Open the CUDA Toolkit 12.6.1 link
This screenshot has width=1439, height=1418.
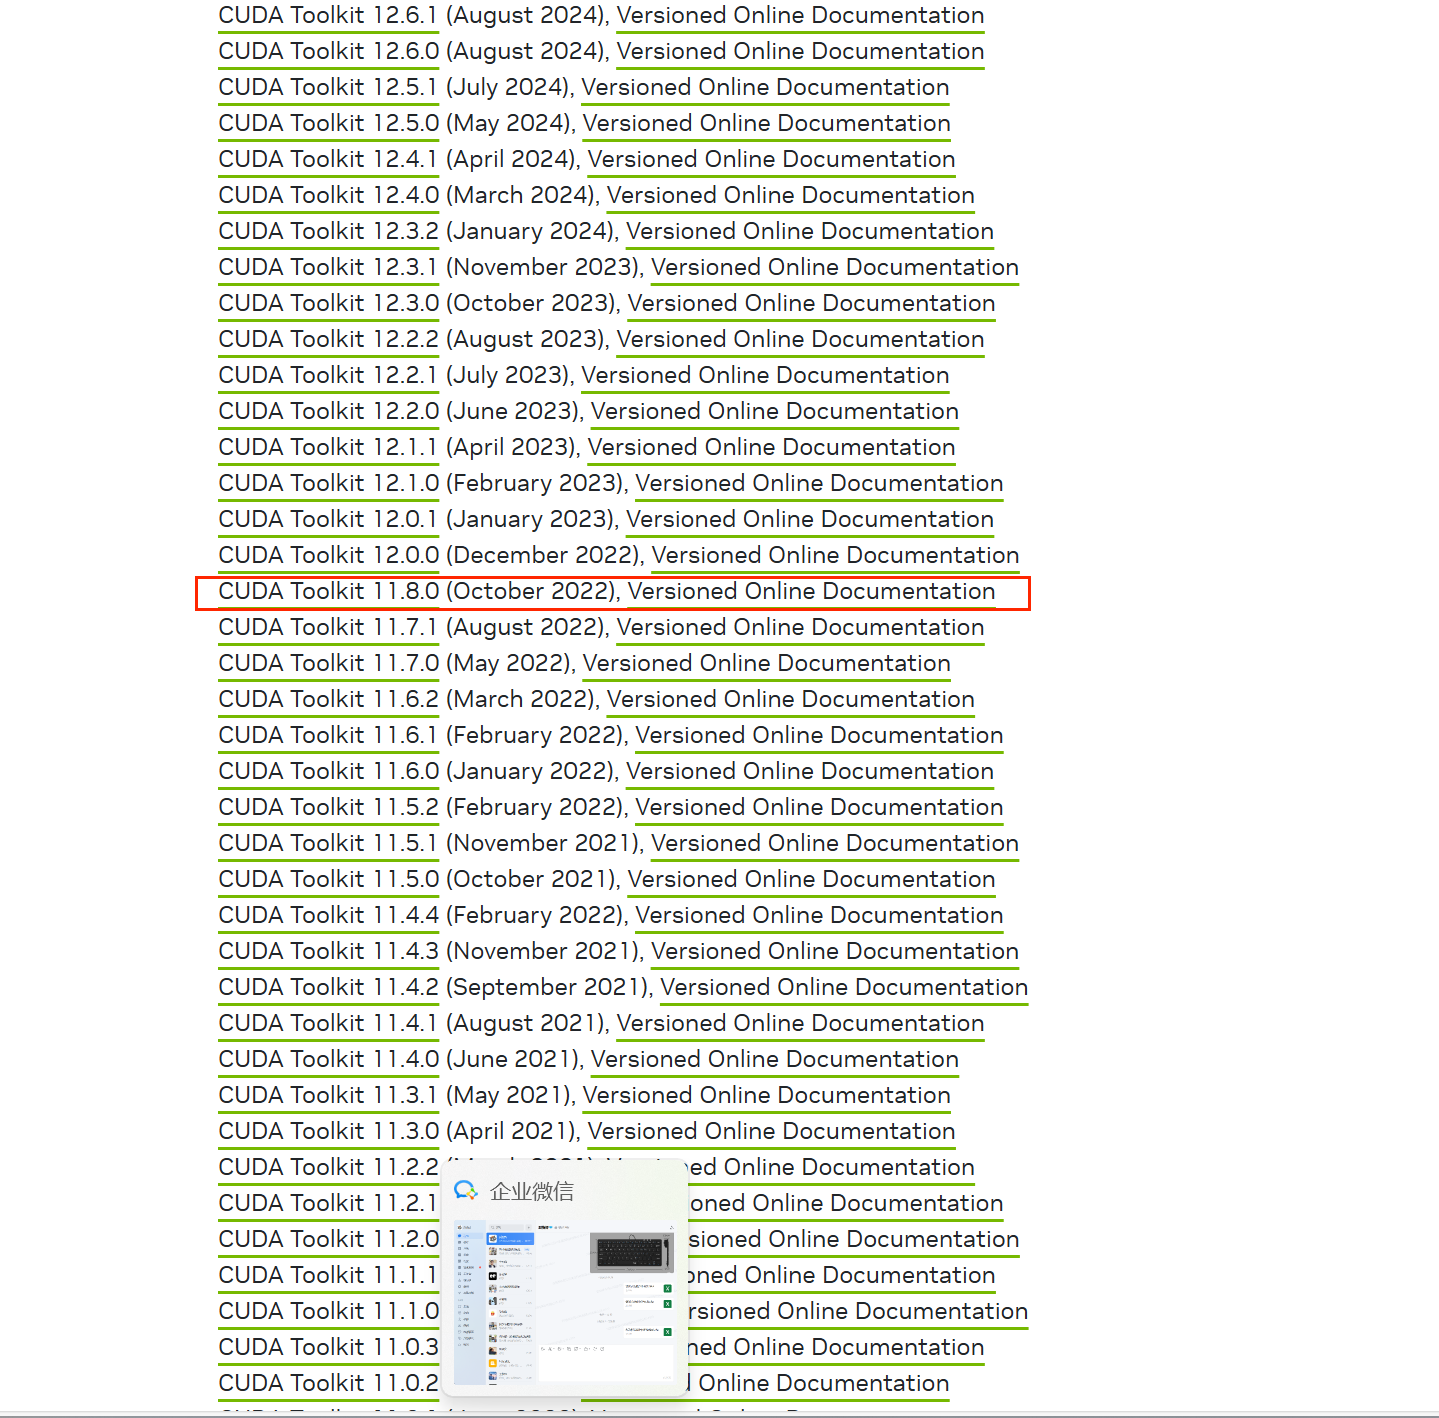coord(328,15)
